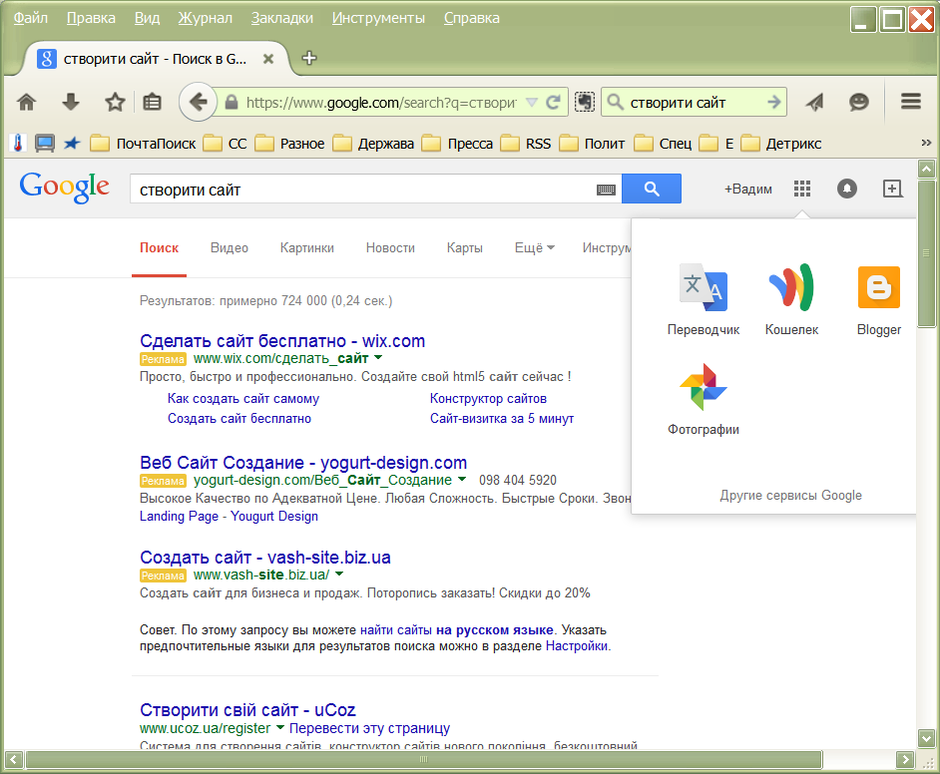
Task: Open the Закладки menu
Action: click(282, 18)
